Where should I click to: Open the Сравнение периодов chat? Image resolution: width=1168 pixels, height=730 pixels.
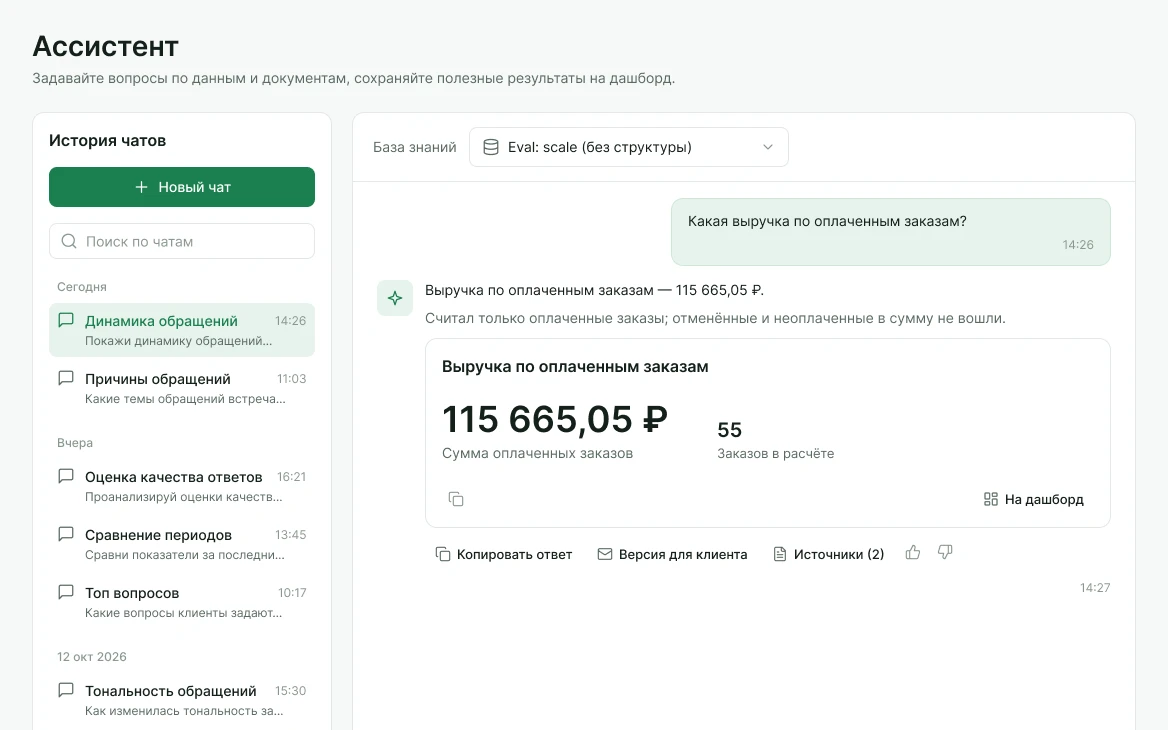point(182,544)
